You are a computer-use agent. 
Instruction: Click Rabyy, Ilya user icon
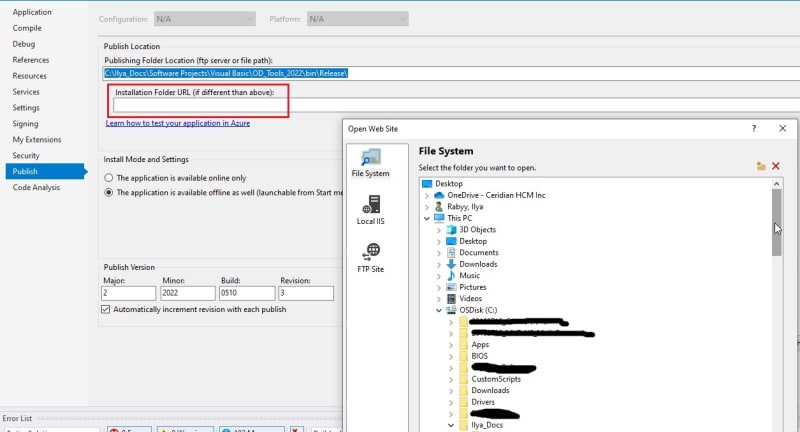(439, 207)
